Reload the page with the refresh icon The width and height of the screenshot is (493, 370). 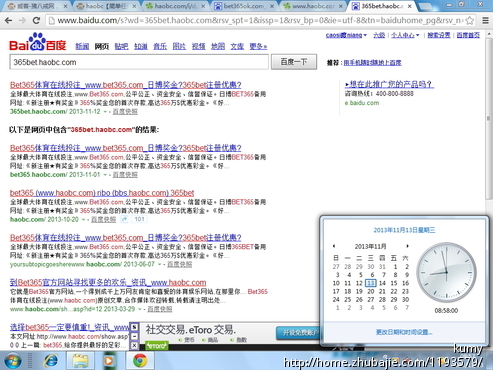point(36,20)
